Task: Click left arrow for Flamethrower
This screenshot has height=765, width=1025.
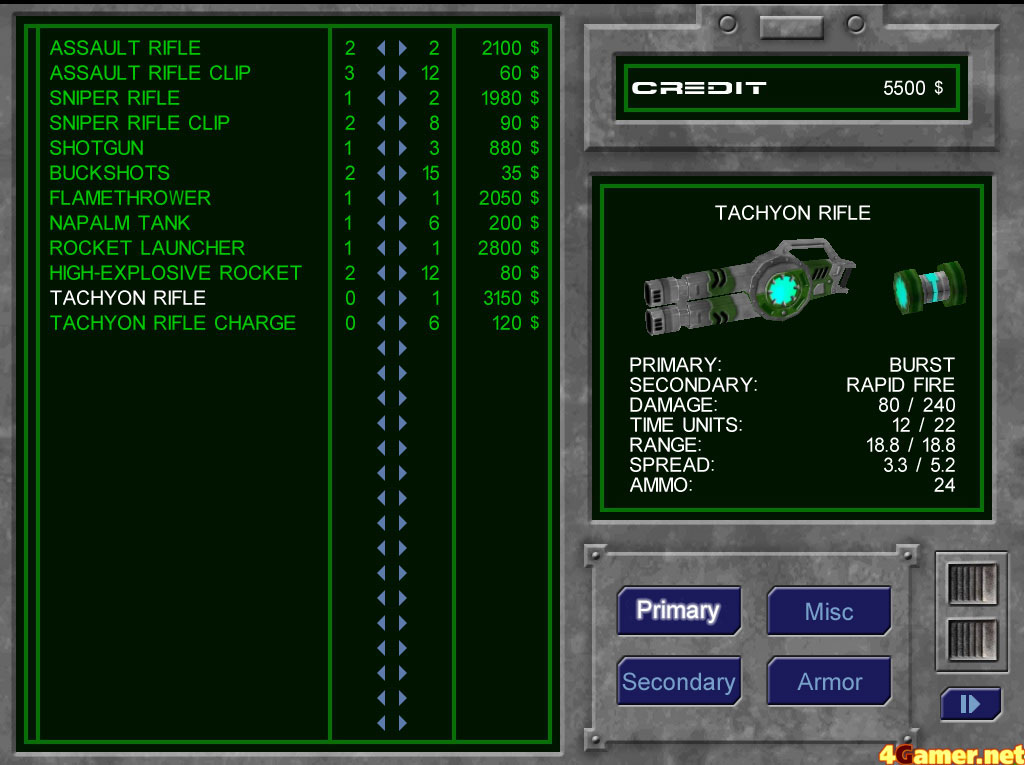Action: 381,198
